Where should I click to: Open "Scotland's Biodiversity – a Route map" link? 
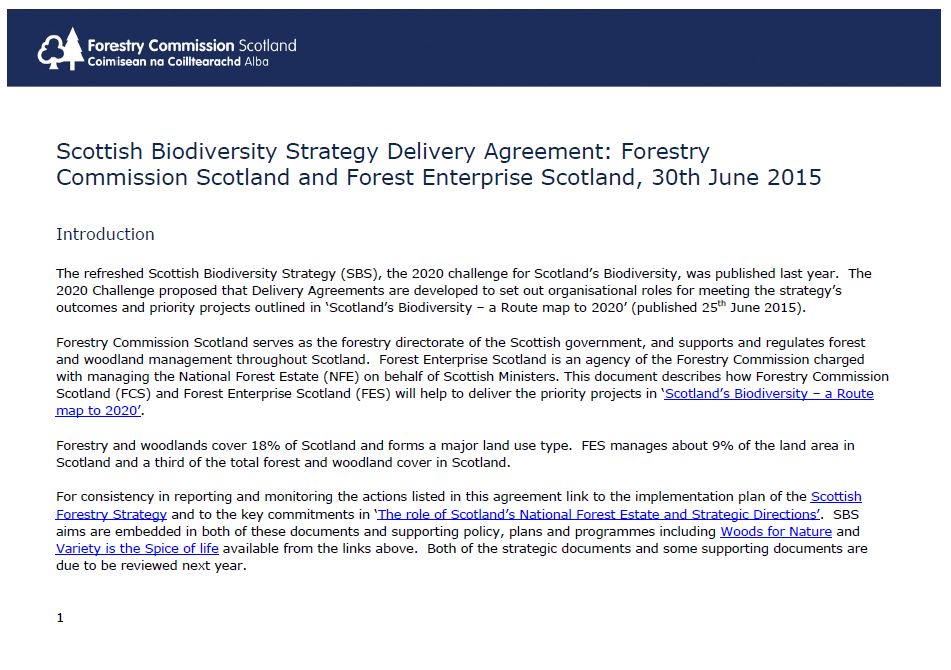pos(768,394)
